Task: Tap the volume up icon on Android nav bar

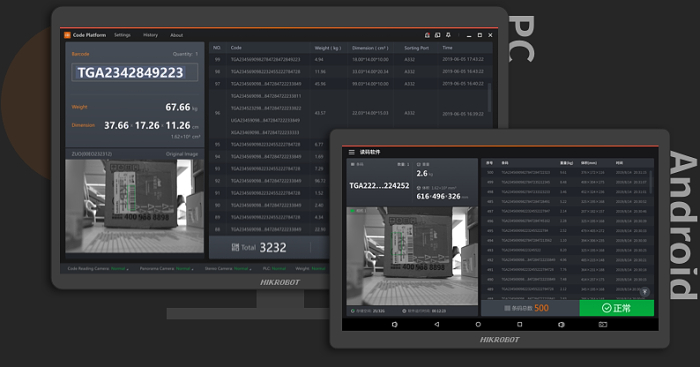Action: 561,324
